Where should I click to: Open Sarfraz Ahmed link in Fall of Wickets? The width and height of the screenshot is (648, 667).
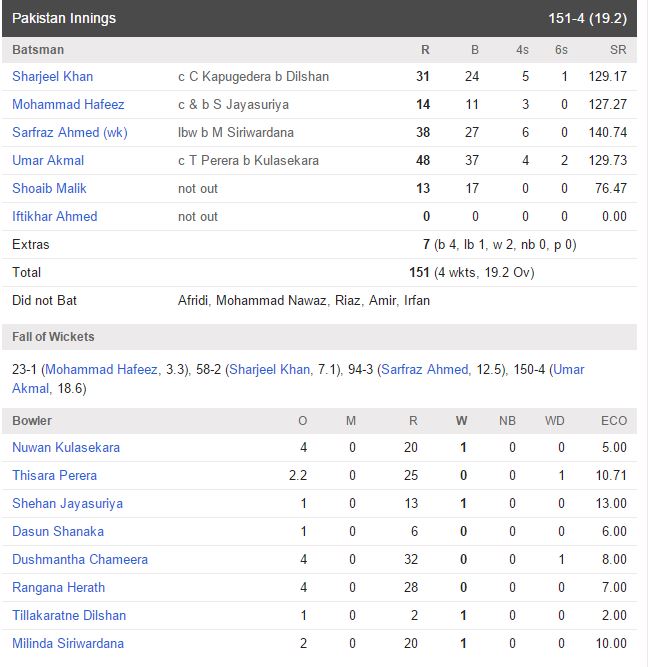(x=425, y=370)
